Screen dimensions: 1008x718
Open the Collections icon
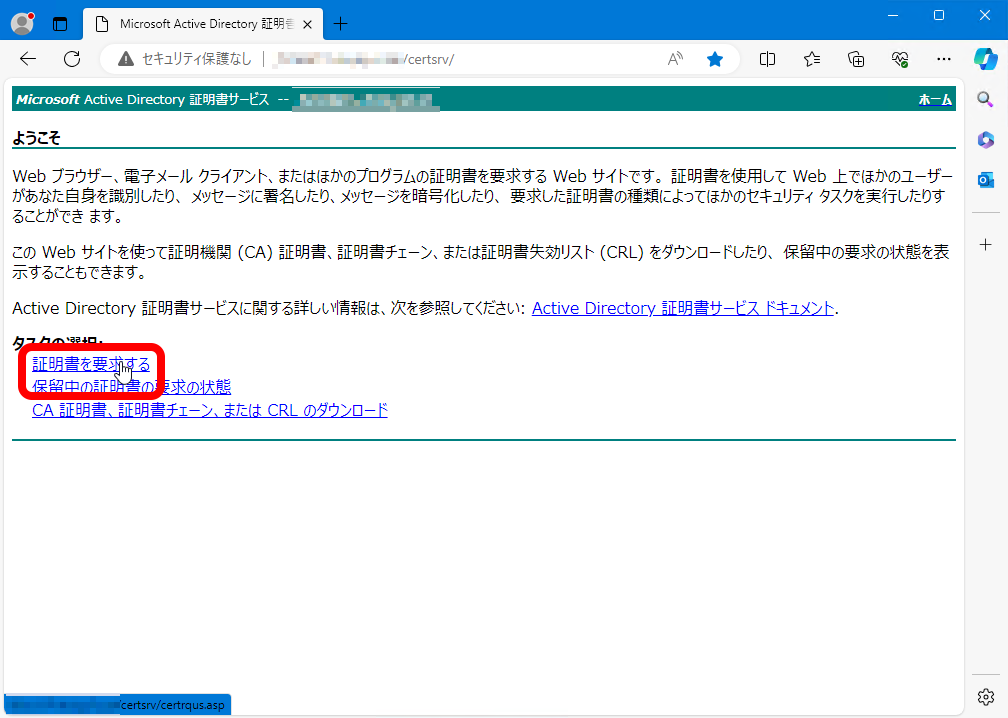click(856, 59)
